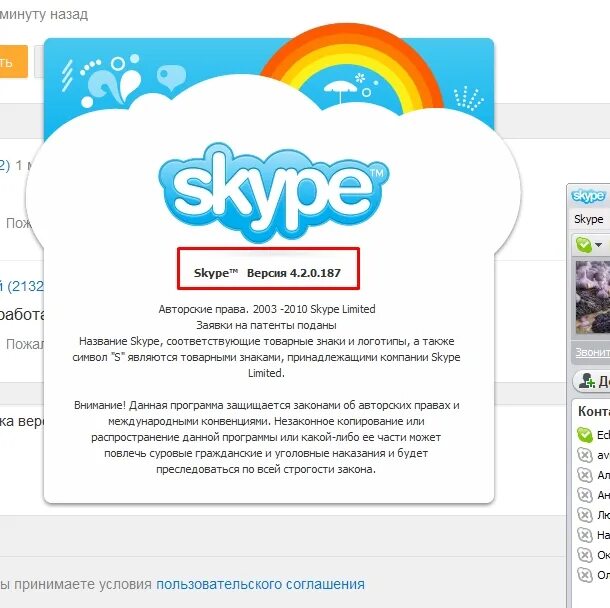Select the contact entry starting with 'Ол'

(x=593, y=575)
